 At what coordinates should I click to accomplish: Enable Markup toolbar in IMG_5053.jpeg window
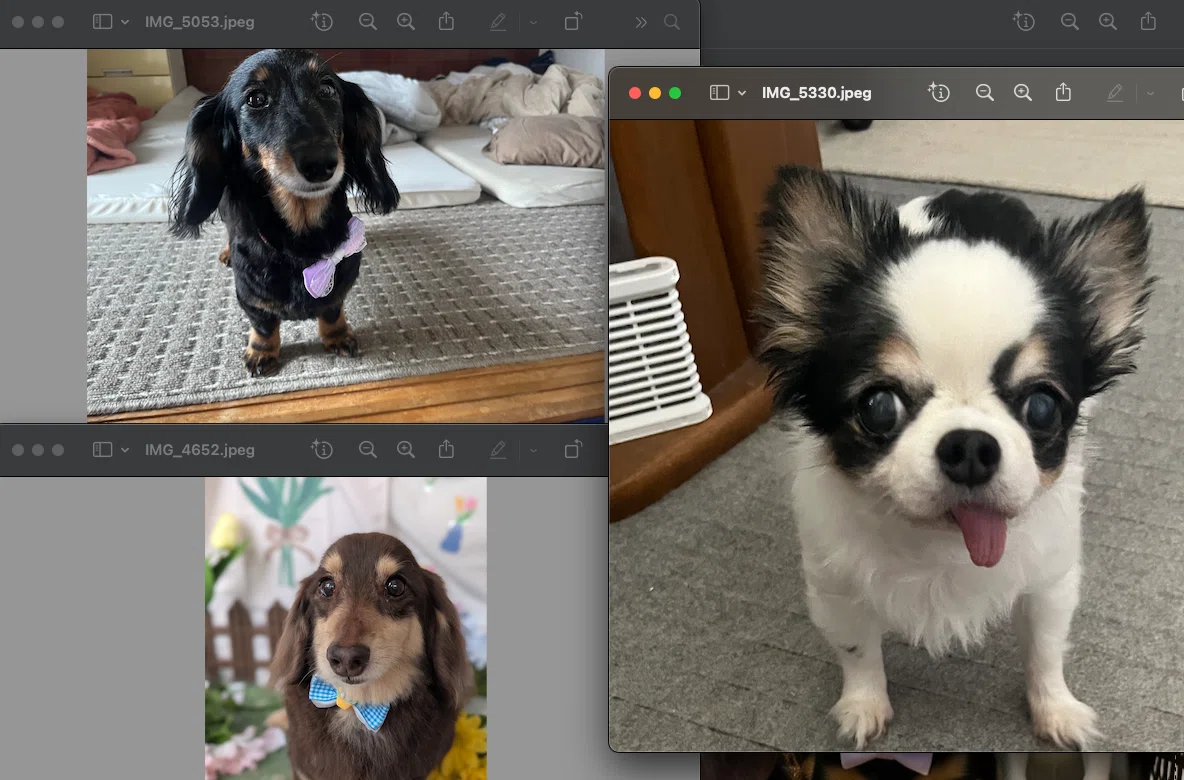click(x=498, y=22)
